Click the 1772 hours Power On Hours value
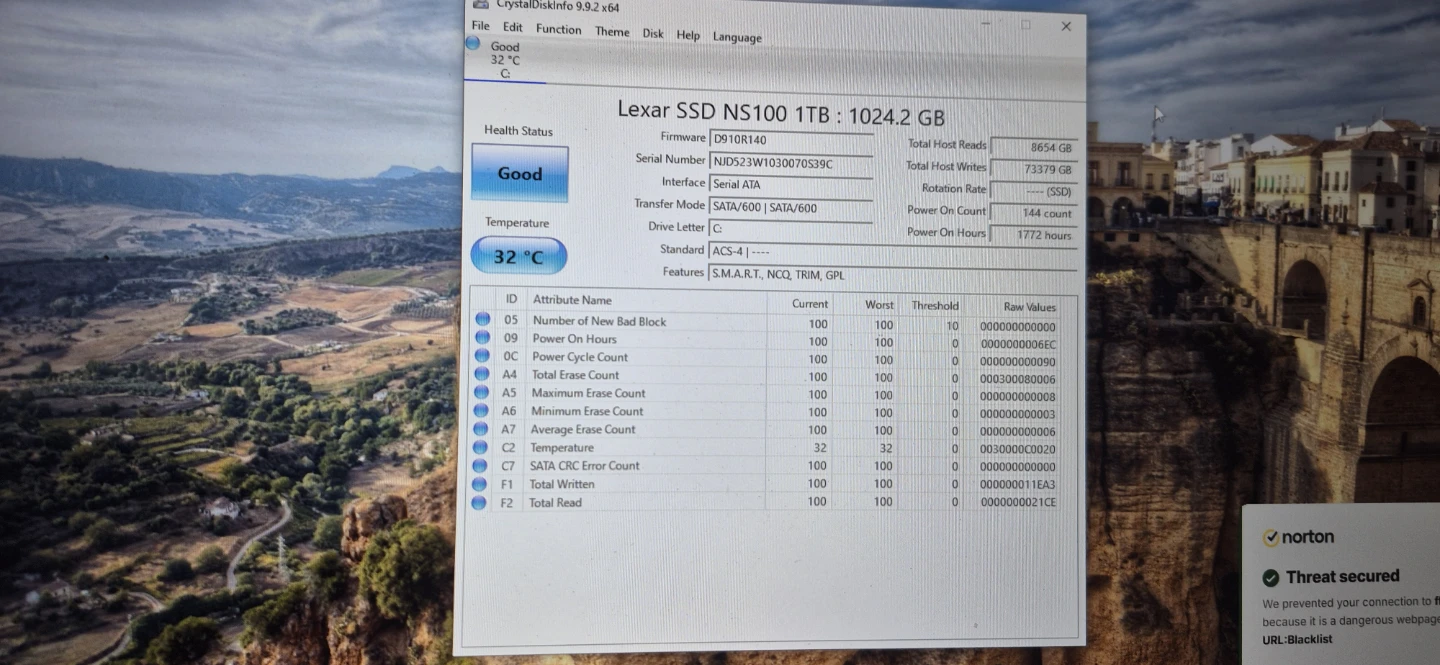This screenshot has height=665, width=1440. (1034, 235)
